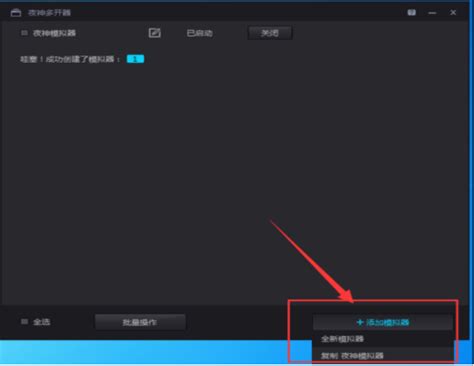Close the 夜神多开器 window
This screenshot has width=474, height=366.
[x=453, y=13]
